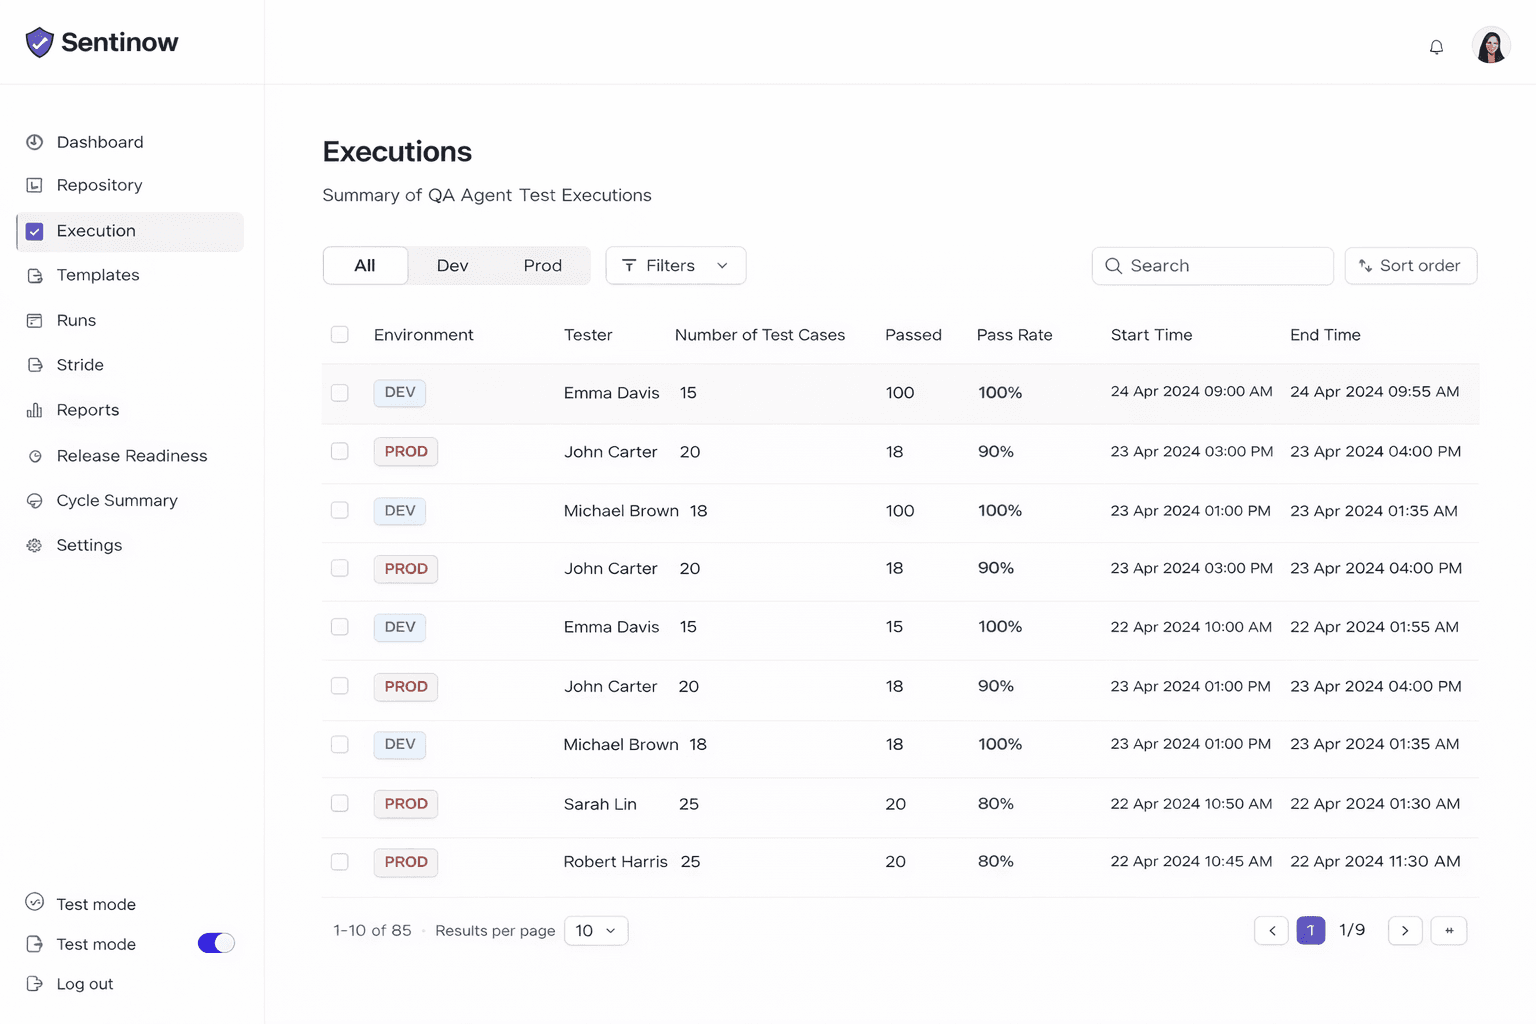This screenshot has height=1024, width=1536.
Task: Click the Log out icon
Action: coord(35,984)
